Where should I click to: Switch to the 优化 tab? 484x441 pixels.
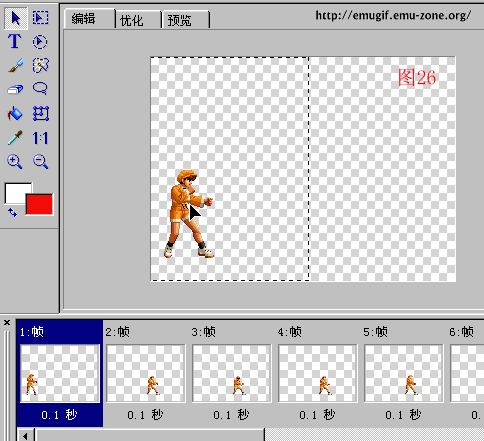click(139, 20)
